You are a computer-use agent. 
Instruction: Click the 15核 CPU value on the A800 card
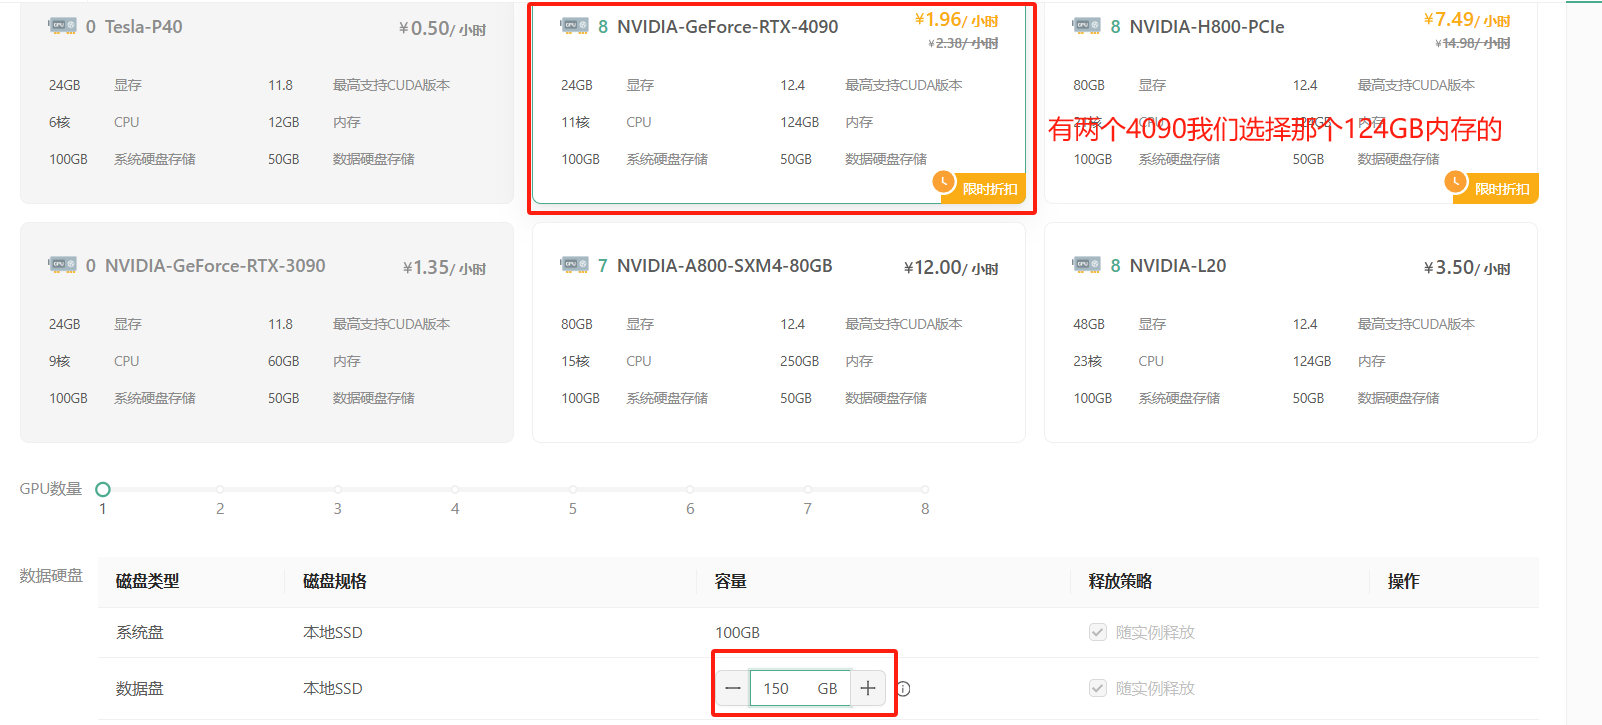(x=576, y=361)
